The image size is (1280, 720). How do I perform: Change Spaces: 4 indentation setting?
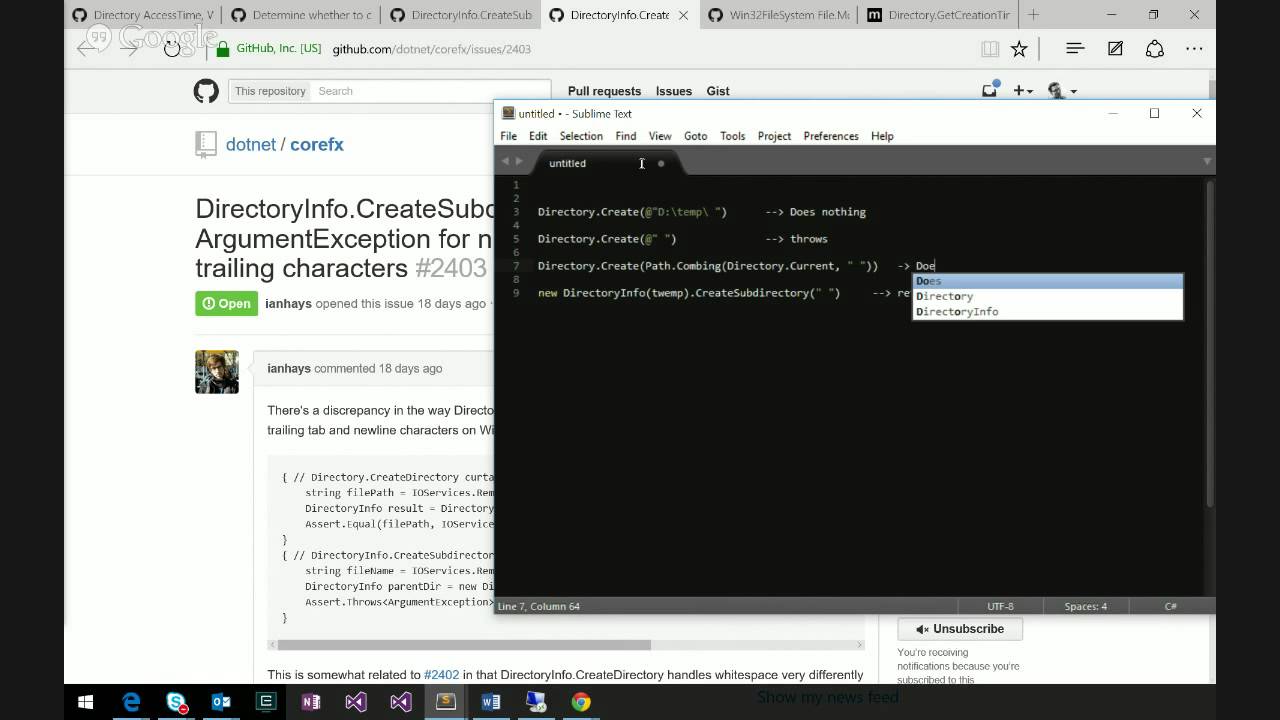click(x=1085, y=606)
